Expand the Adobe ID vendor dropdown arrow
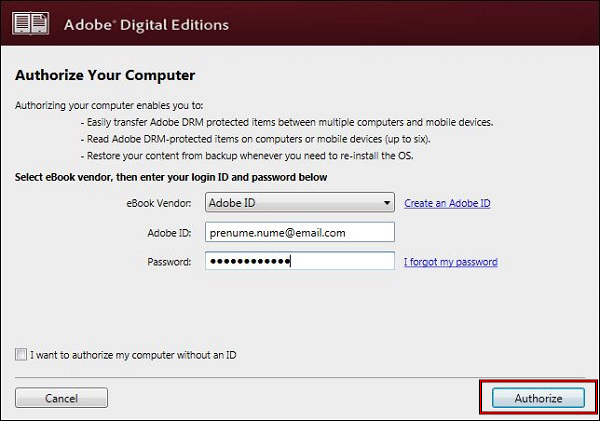 [x=387, y=203]
